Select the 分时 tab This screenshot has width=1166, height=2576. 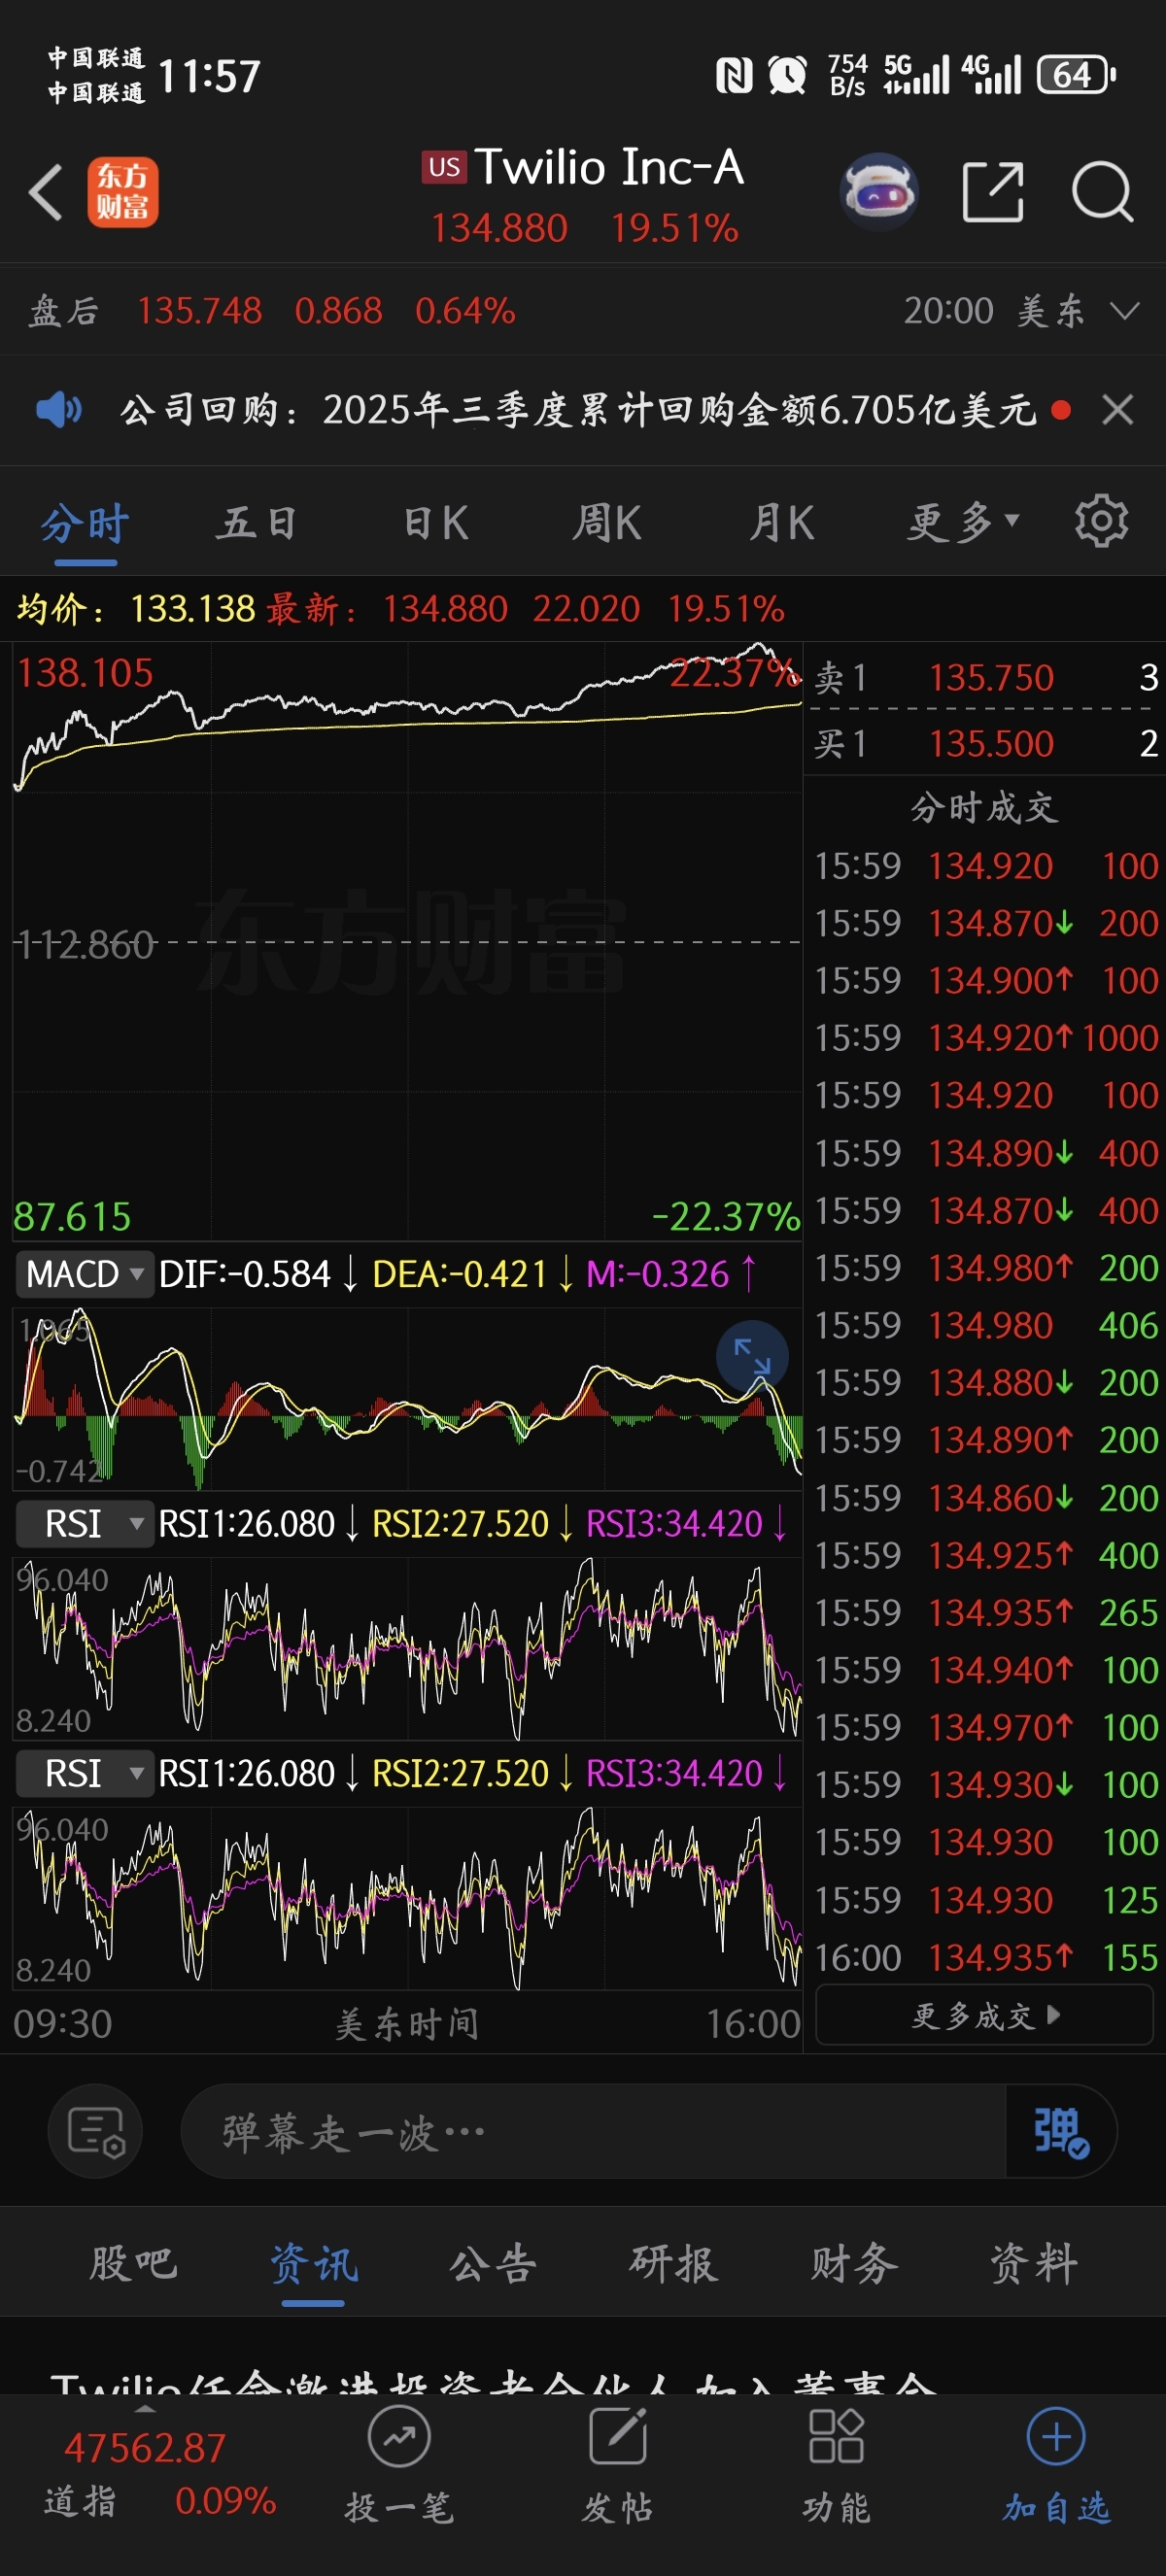[85, 522]
